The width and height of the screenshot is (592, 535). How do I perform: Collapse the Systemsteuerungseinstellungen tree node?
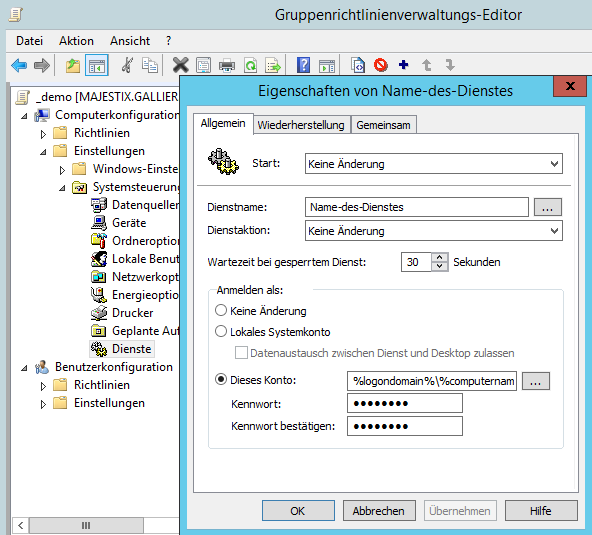62,188
